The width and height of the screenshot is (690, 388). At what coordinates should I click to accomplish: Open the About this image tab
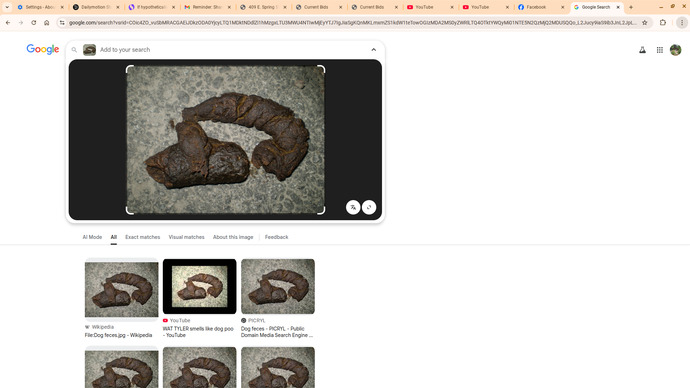pyautogui.click(x=233, y=237)
